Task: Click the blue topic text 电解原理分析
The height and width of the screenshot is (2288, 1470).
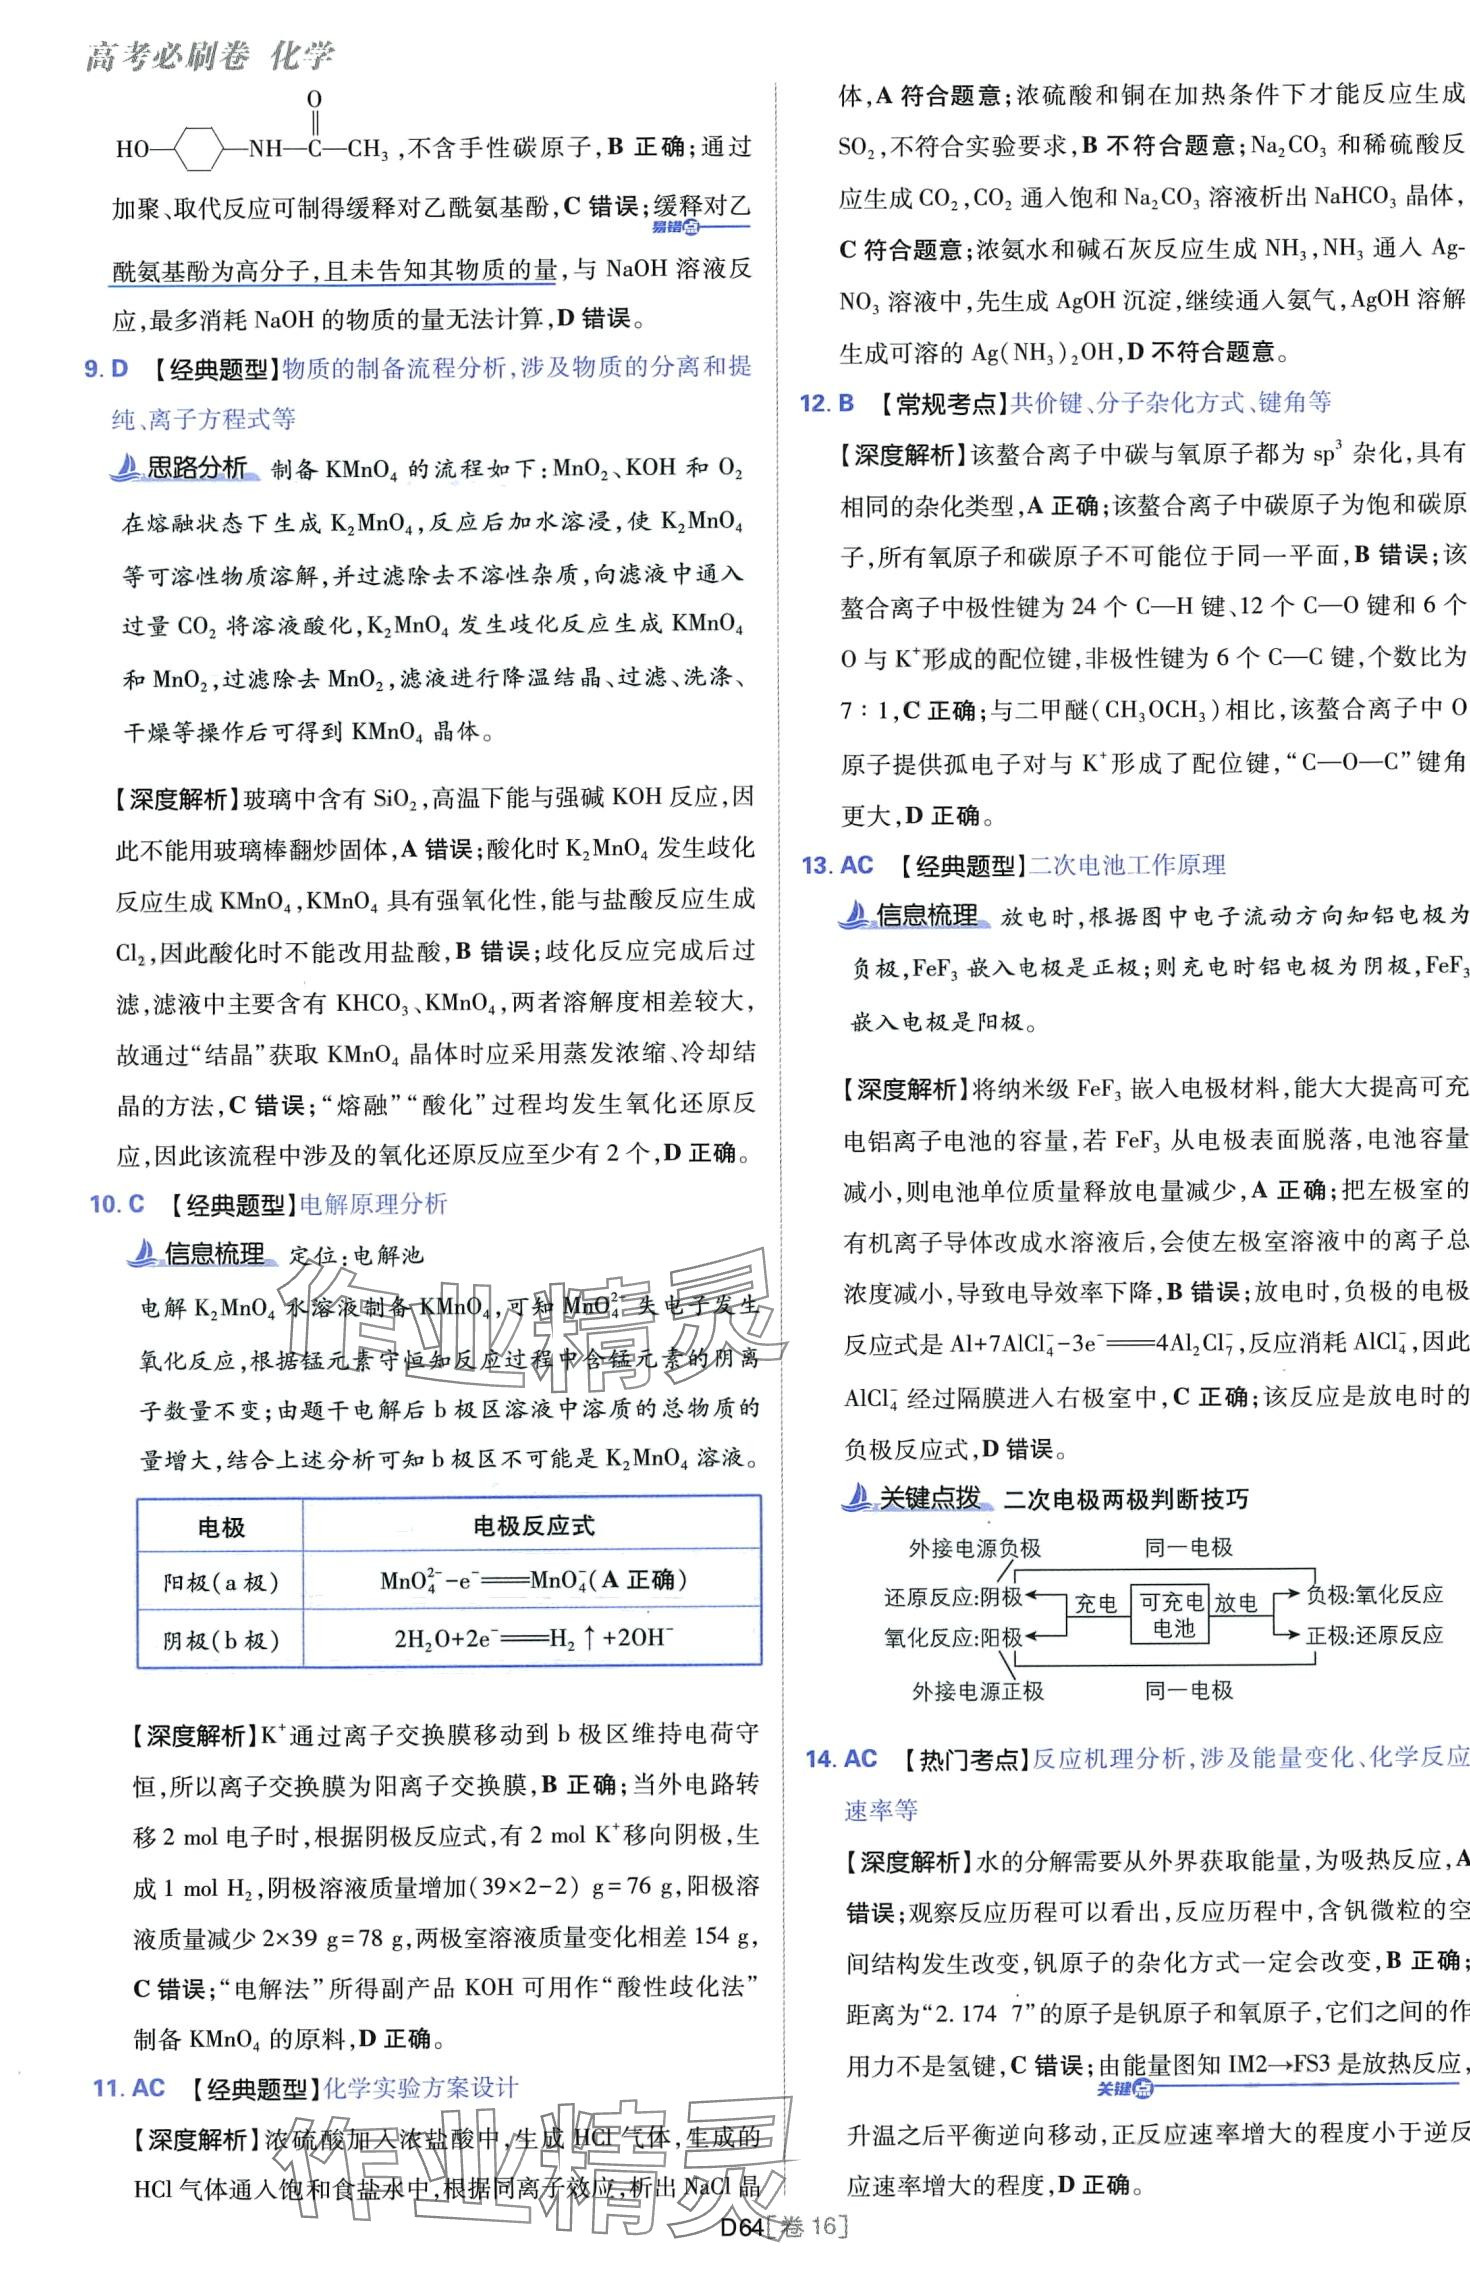Action: [373, 1204]
